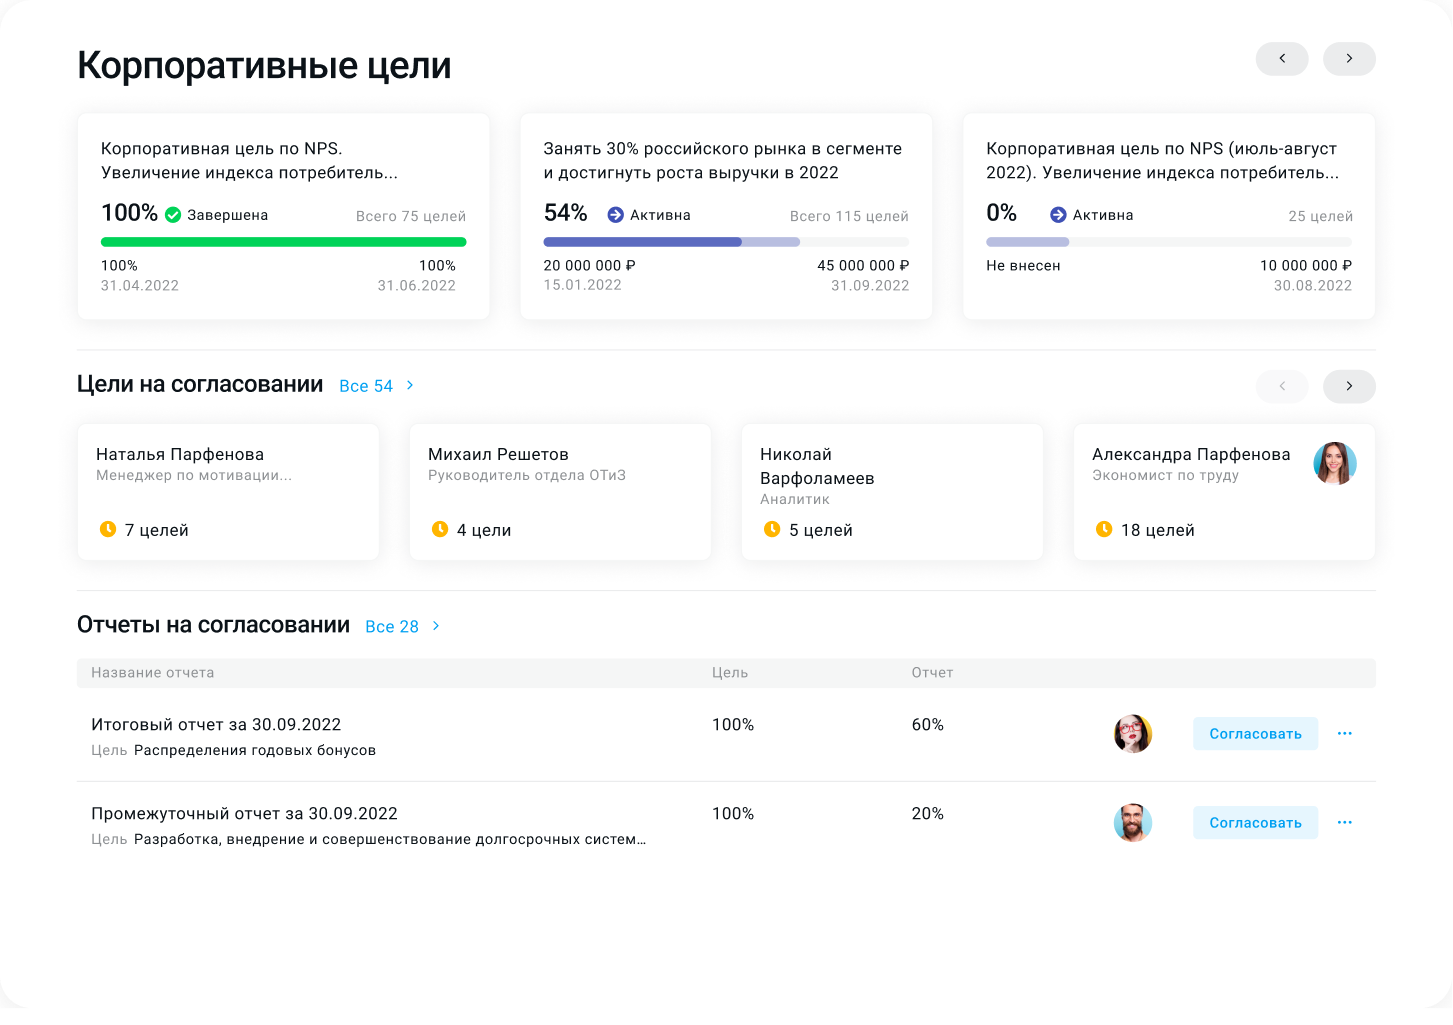Image resolution: width=1453 pixels, height=1025 pixels.
Task: Click the 54% goal progress bar
Action: [726, 242]
